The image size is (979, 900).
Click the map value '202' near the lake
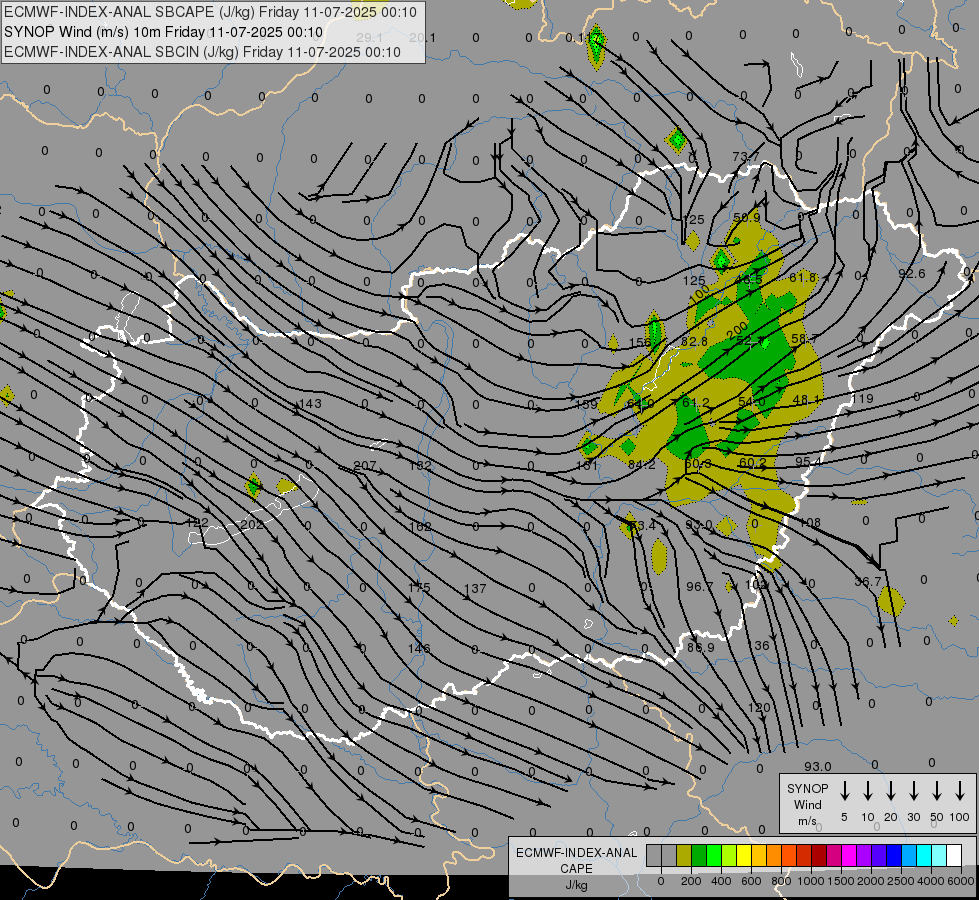[252, 525]
